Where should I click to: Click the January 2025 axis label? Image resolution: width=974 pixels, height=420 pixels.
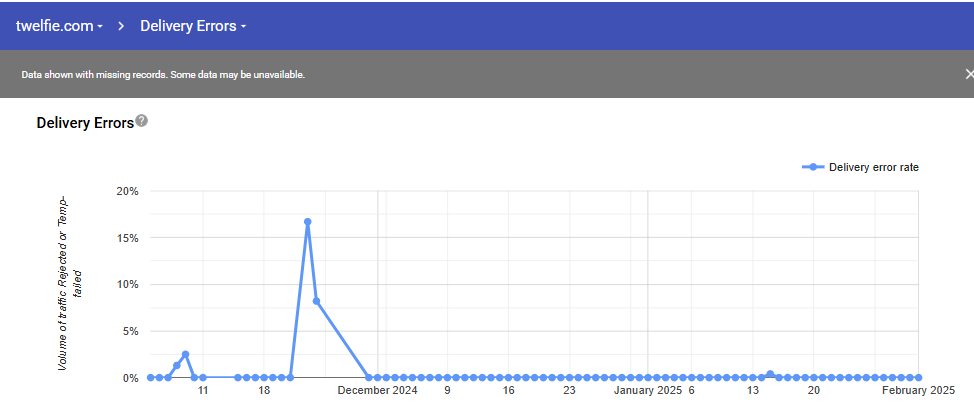pyautogui.click(x=646, y=391)
